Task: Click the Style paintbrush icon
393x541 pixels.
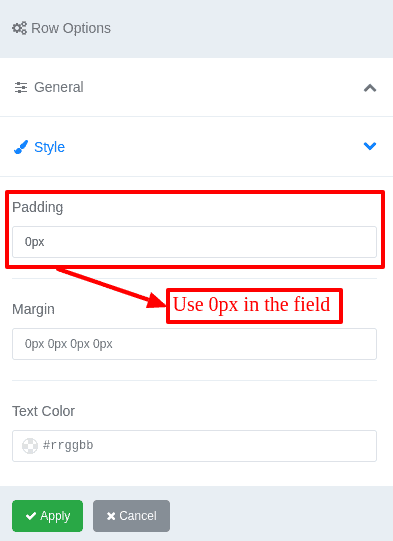Action: (21, 147)
